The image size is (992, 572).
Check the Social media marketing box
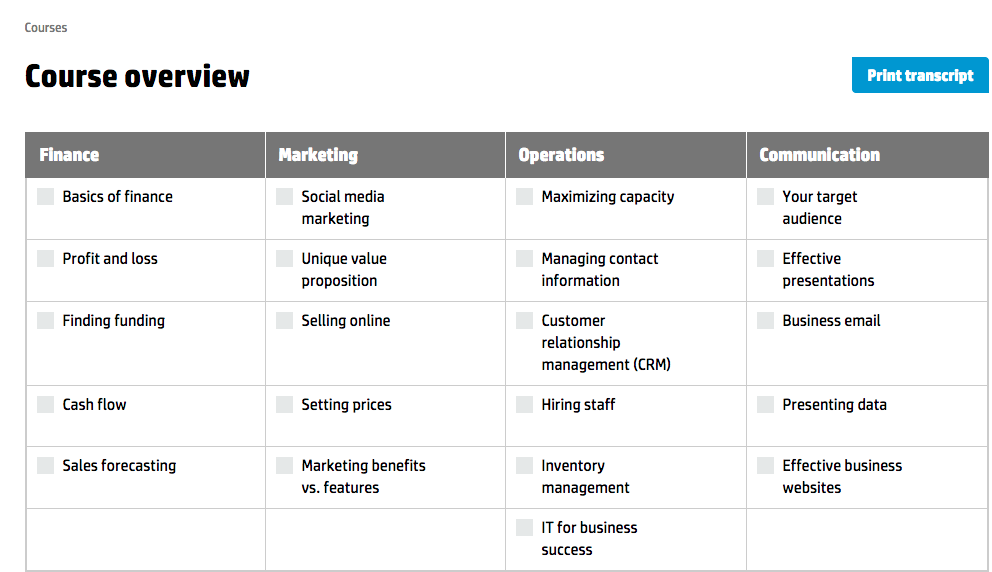tap(285, 197)
